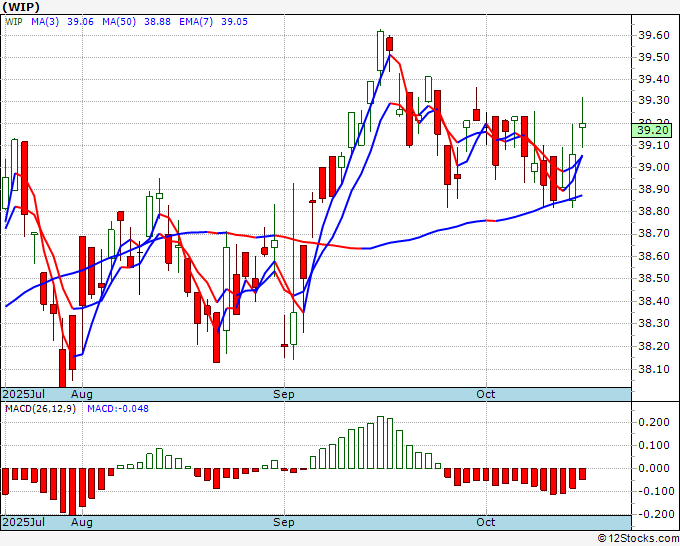Click the Aug label under price chart
Viewport: 680px width, 546px height.
[x=82, y=395]
